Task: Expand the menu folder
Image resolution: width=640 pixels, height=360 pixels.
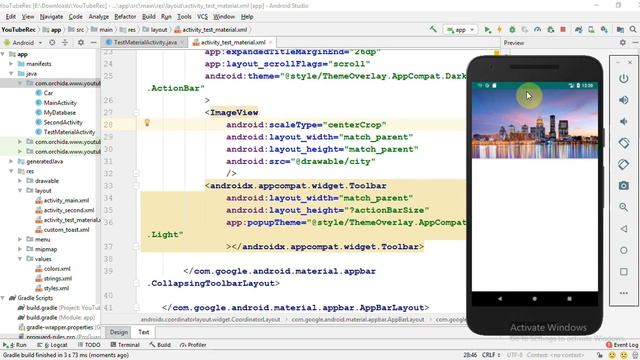Action: click(20, 239)
